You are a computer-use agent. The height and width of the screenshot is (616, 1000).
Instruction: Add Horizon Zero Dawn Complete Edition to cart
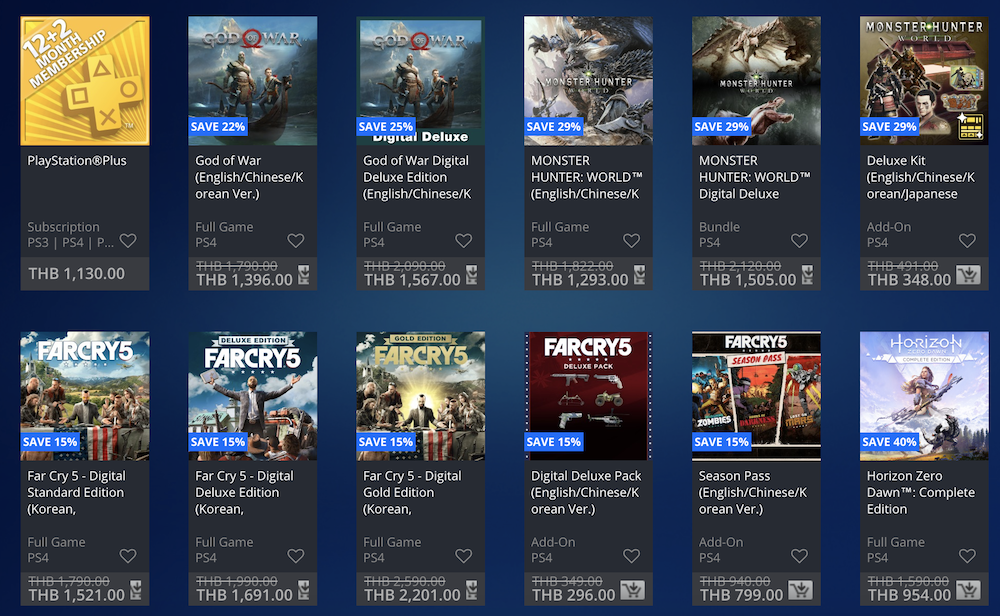point(967,591)
